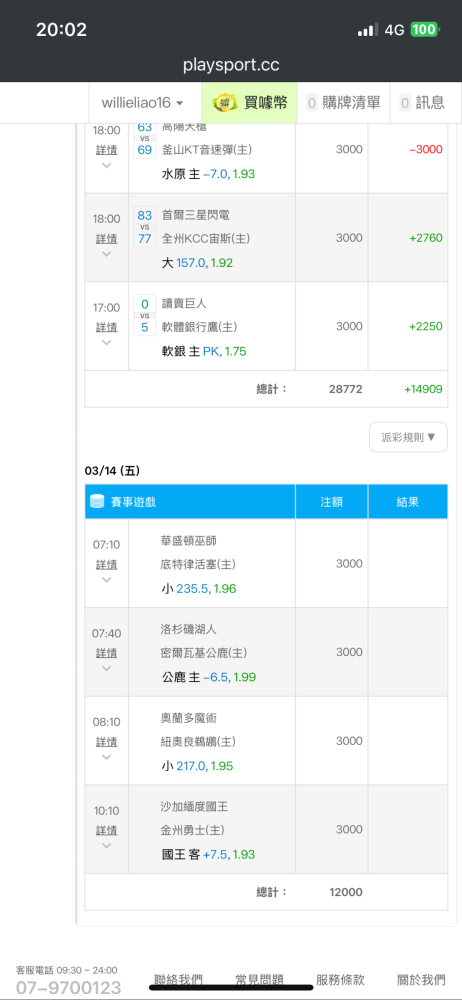Open 詳情 for the 沙加緬度國王 game
462x1000 pixels.
coord(107,830)
